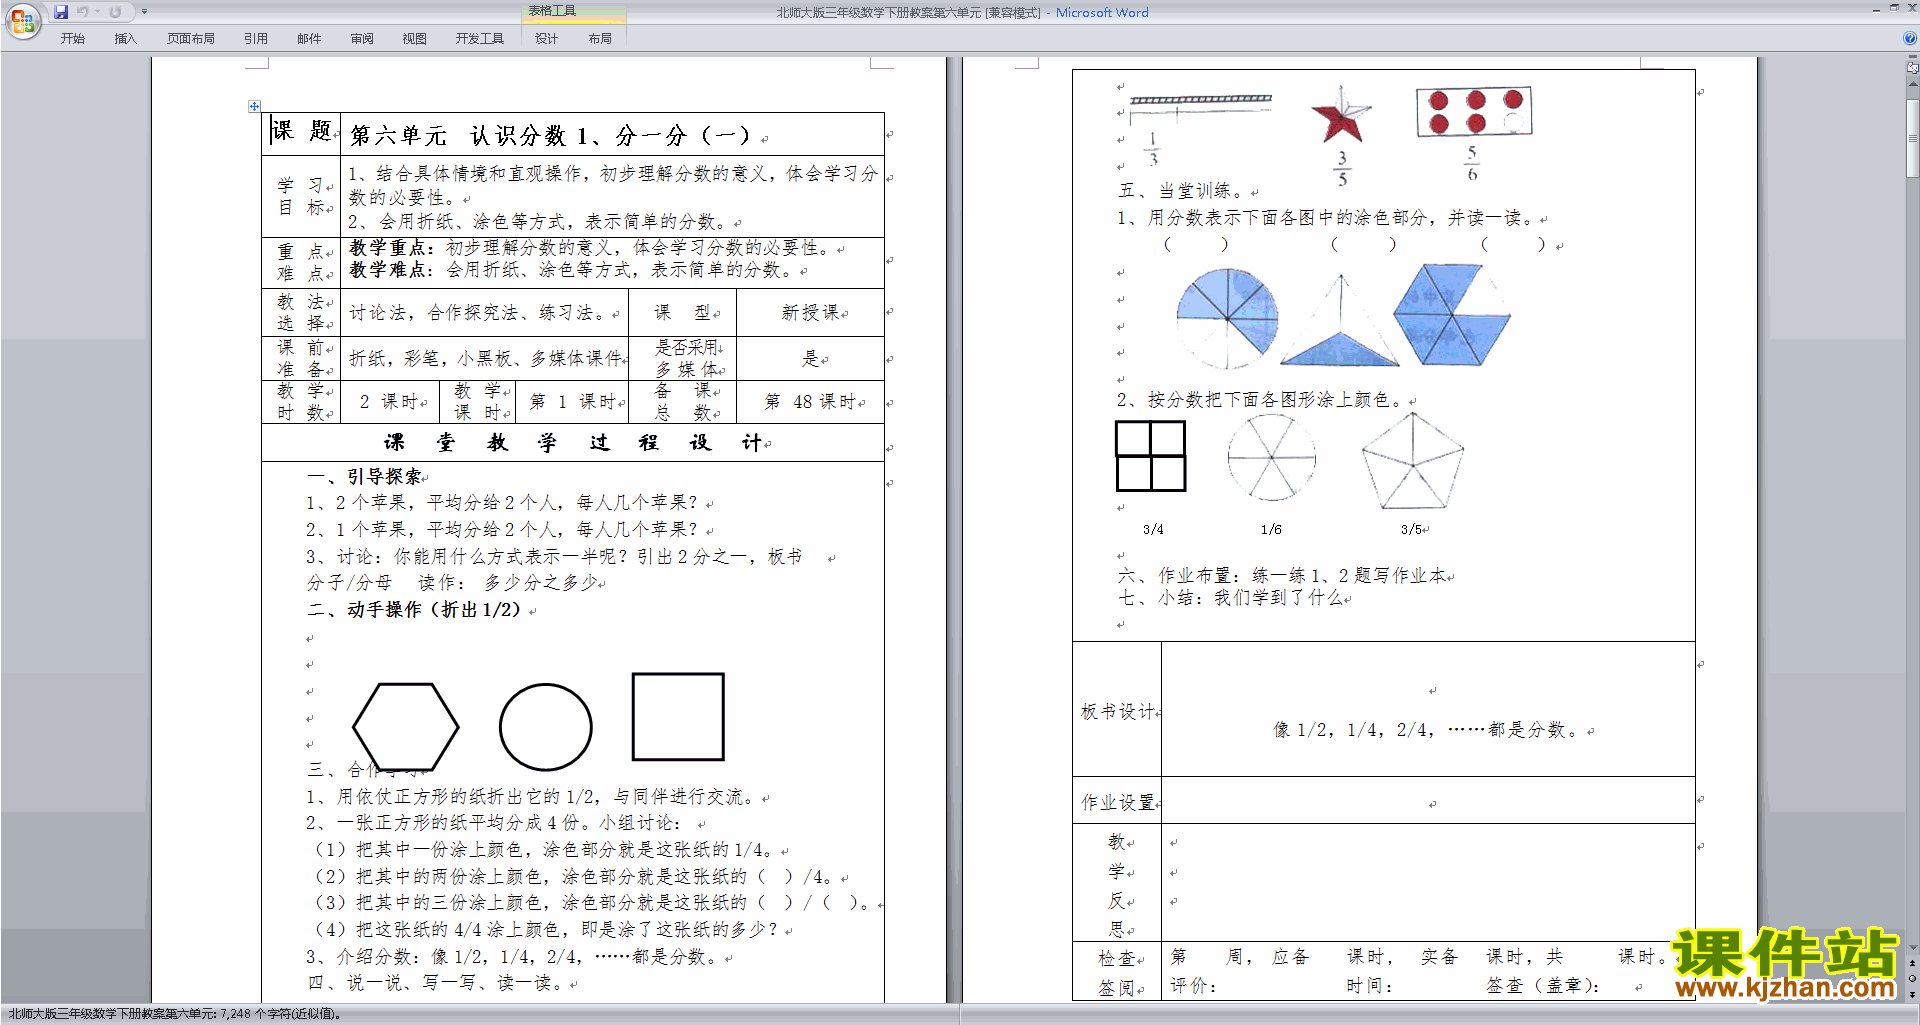Open the 邮件 ribbon tab
This screenshot has width=1920, height=1025.
pos(309,38)
